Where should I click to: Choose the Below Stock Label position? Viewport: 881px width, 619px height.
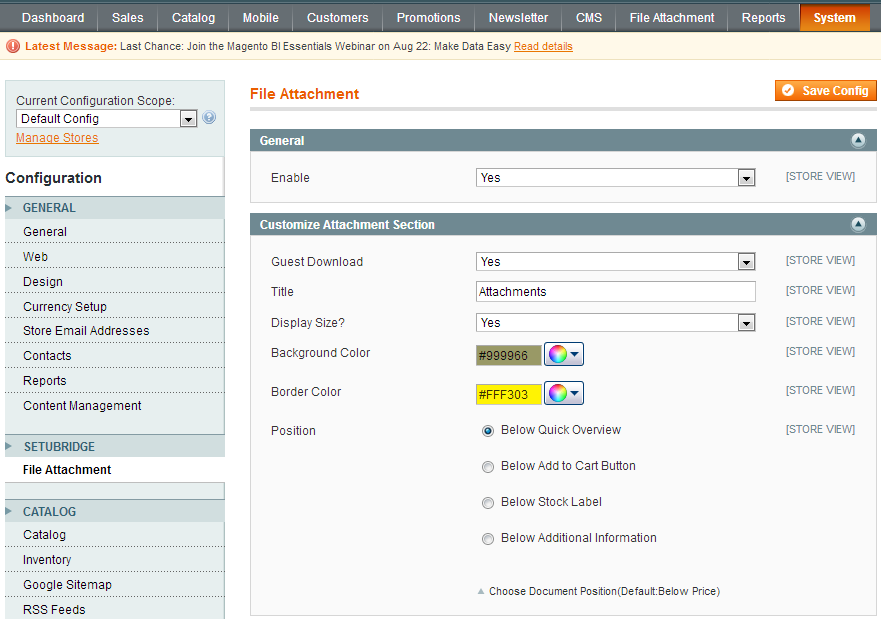[488, 503]
